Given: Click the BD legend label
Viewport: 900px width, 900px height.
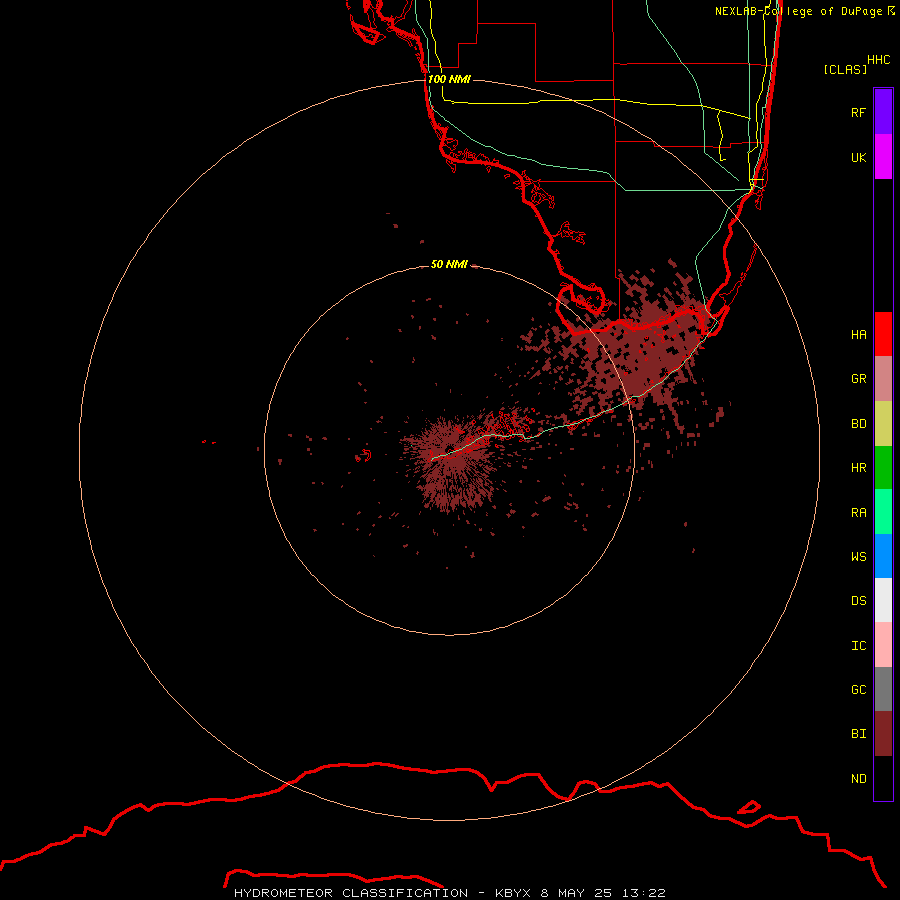Looking at the screenshot, I should (x=858, y=424).
